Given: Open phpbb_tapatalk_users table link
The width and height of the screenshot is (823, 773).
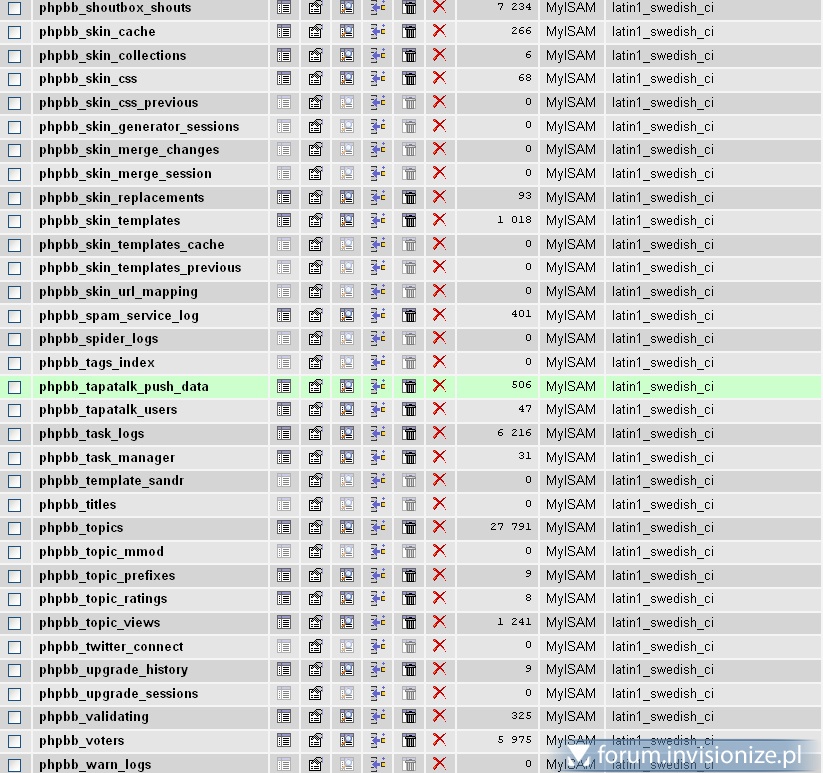Looking at the screenshot, I should click(x=108, y=409).
